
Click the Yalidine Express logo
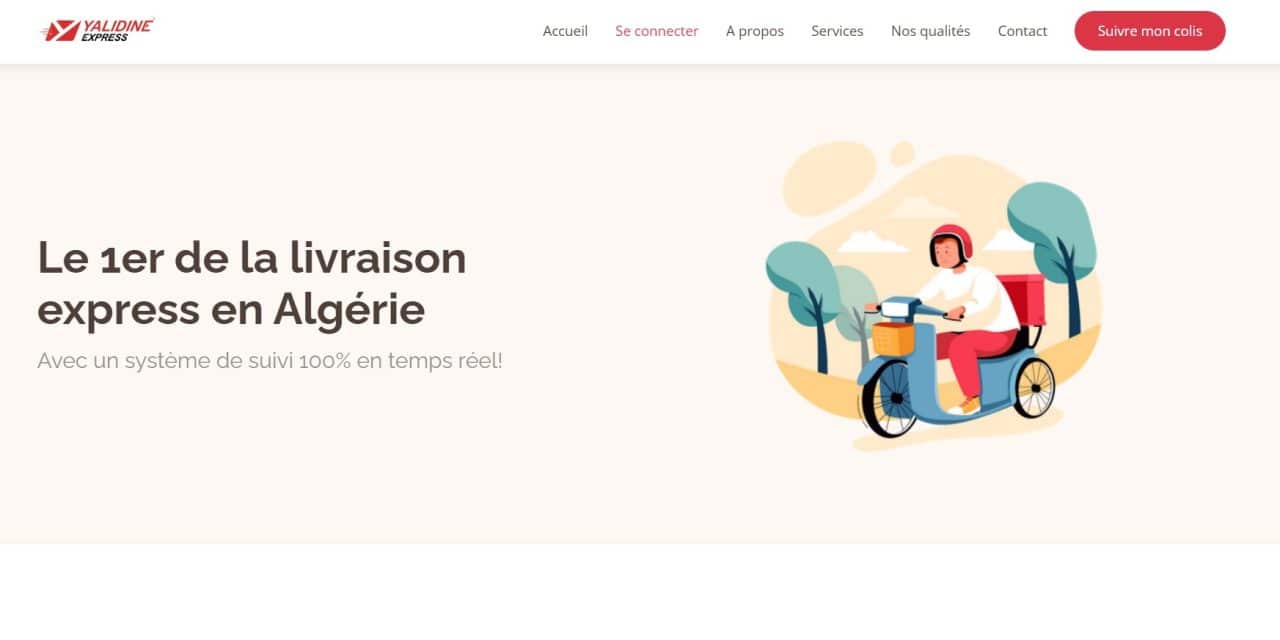click(97, 31)
